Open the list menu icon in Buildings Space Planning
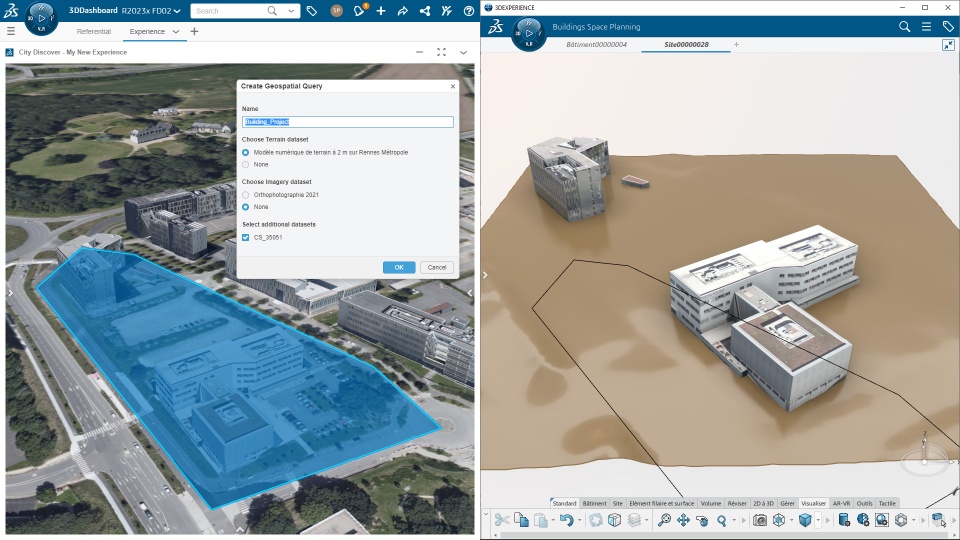Screen dimensions: 960x540 (926, 27)
